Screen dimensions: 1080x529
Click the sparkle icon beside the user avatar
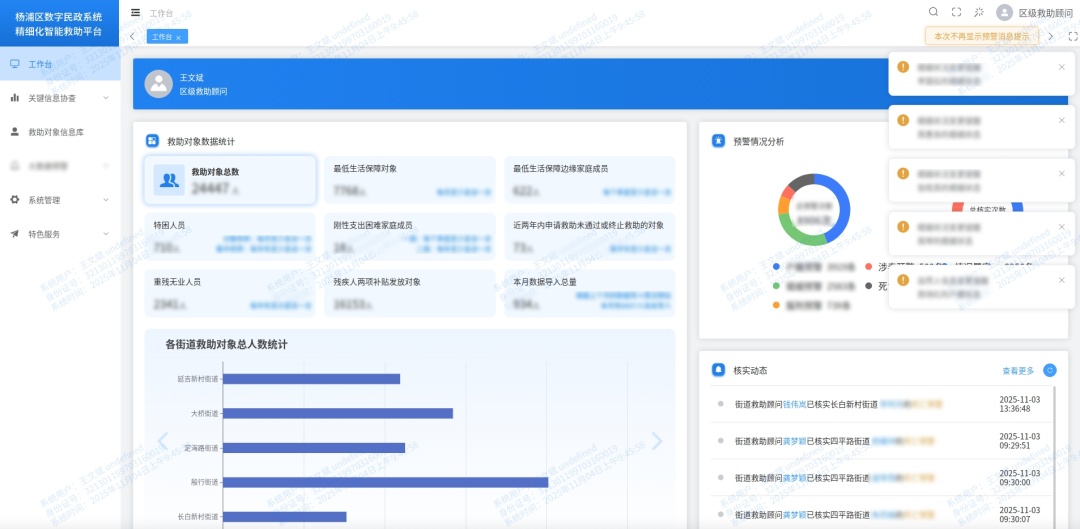pos(979,12)
